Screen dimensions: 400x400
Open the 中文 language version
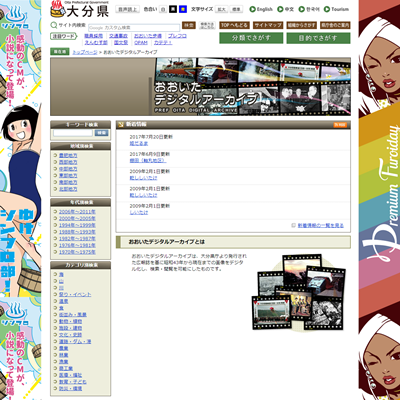click(x=286, y=9)
